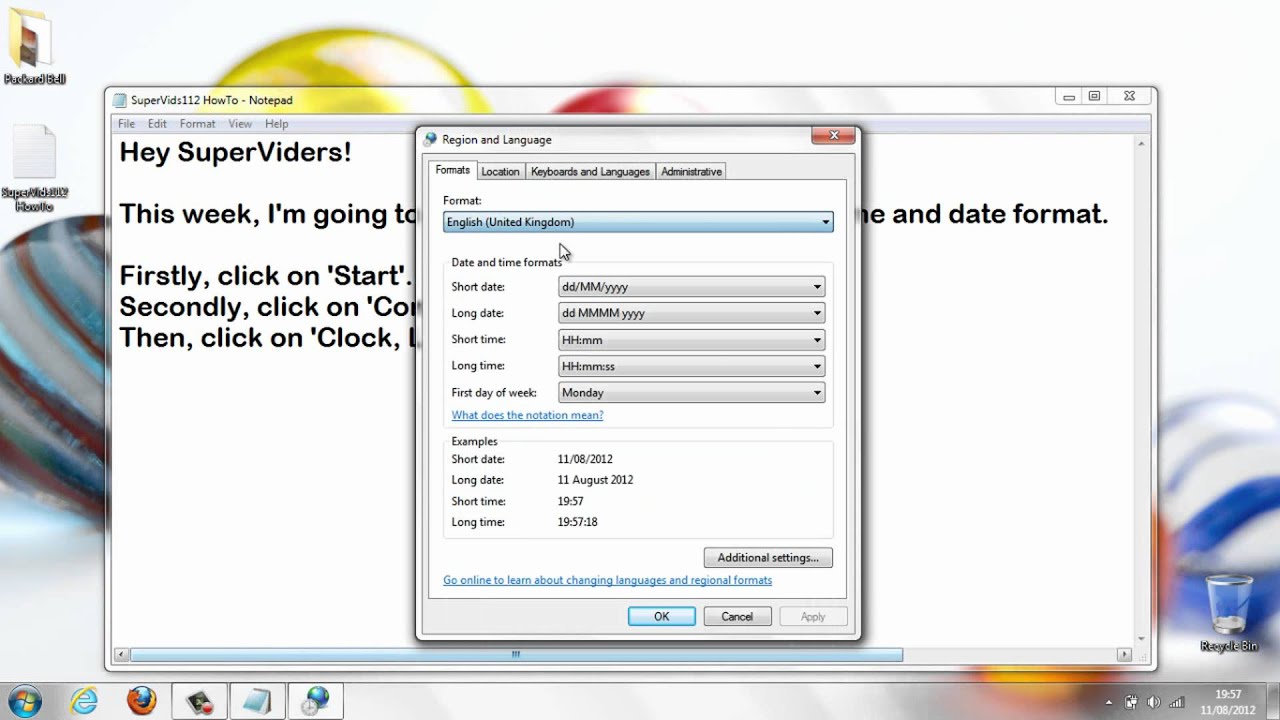Screen dimensions: 1280x720
Task: Open the Recycle Bin icon
Action: tap(1229, 612)
